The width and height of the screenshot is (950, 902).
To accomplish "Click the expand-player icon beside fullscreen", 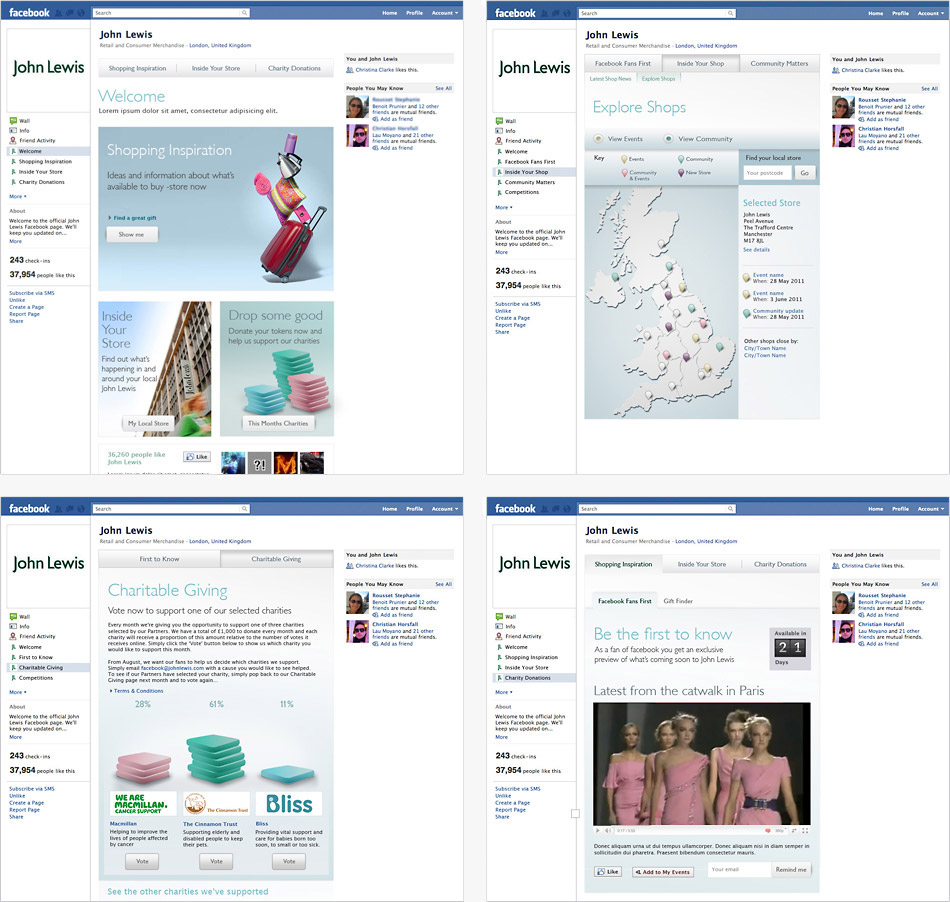I will pos(794,831).
